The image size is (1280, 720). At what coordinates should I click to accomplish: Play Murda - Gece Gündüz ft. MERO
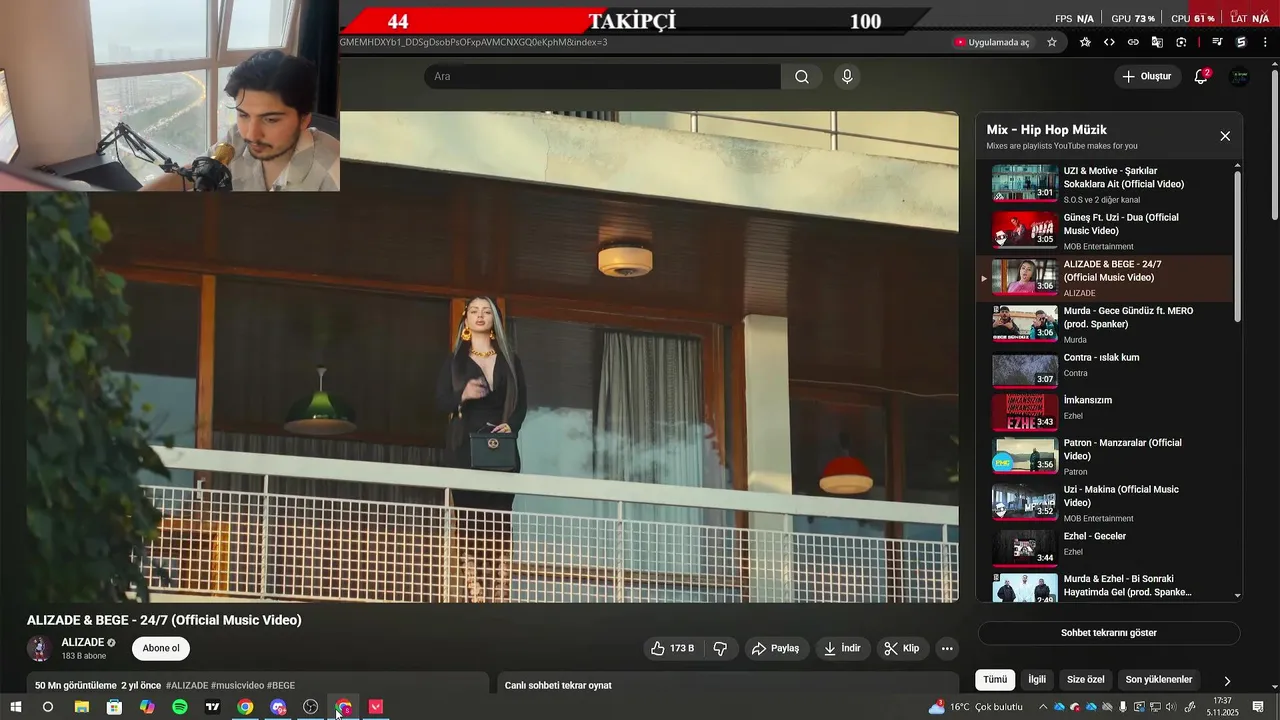[x=1106, y=324]
